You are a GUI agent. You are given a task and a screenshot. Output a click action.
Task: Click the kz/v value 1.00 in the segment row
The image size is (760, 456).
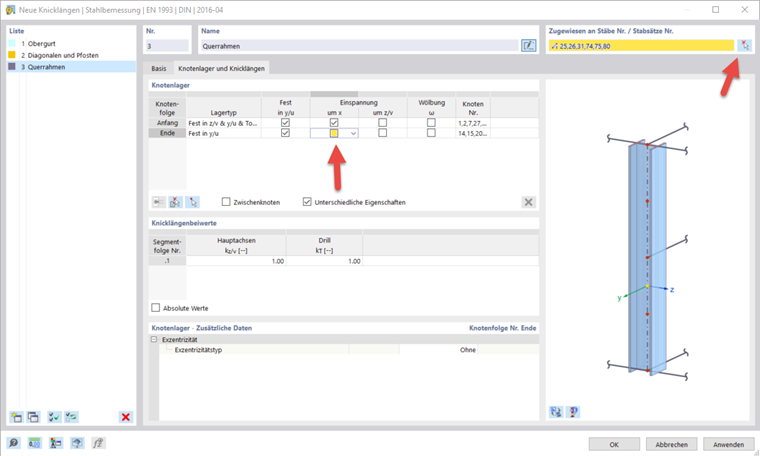(x=236, y=261)
